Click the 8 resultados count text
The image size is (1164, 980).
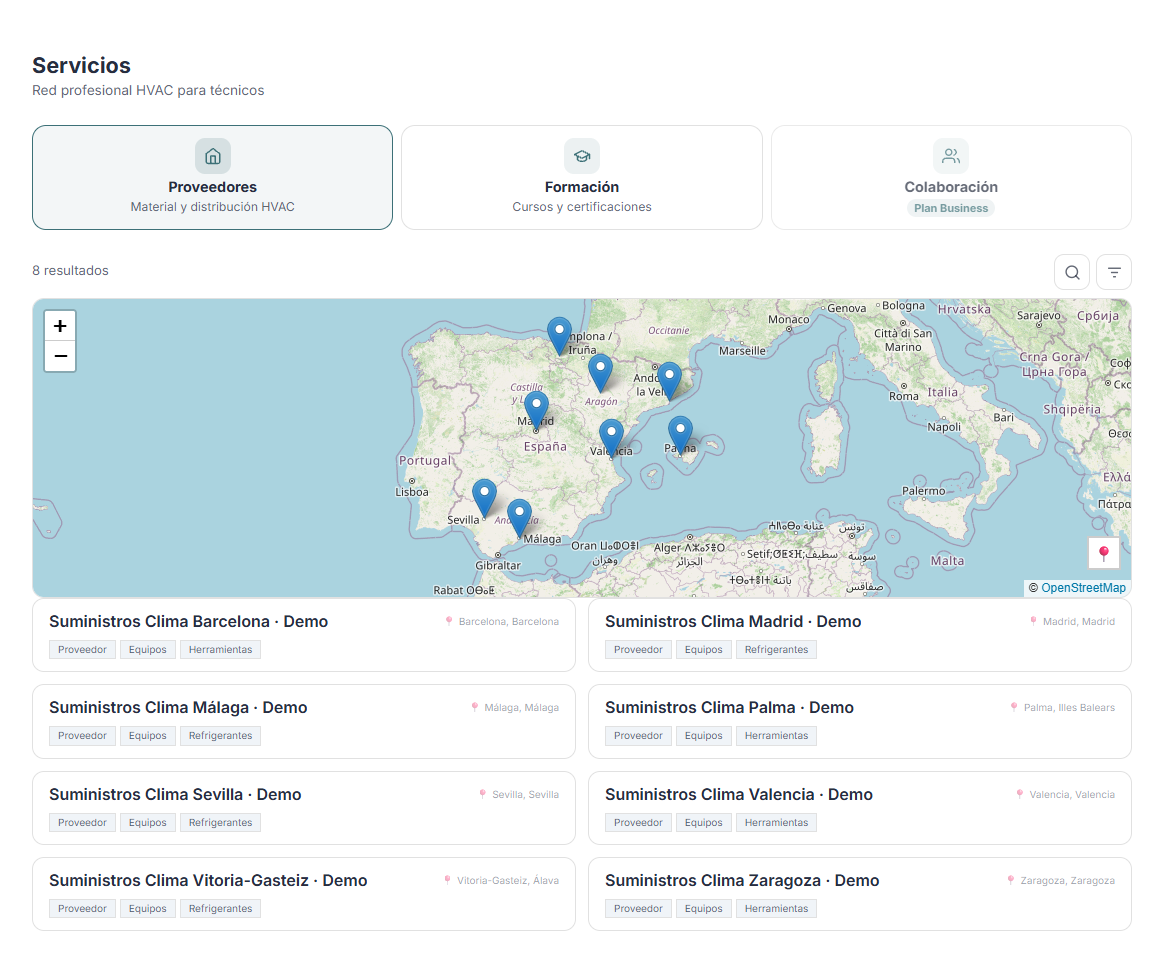(71, 271)
